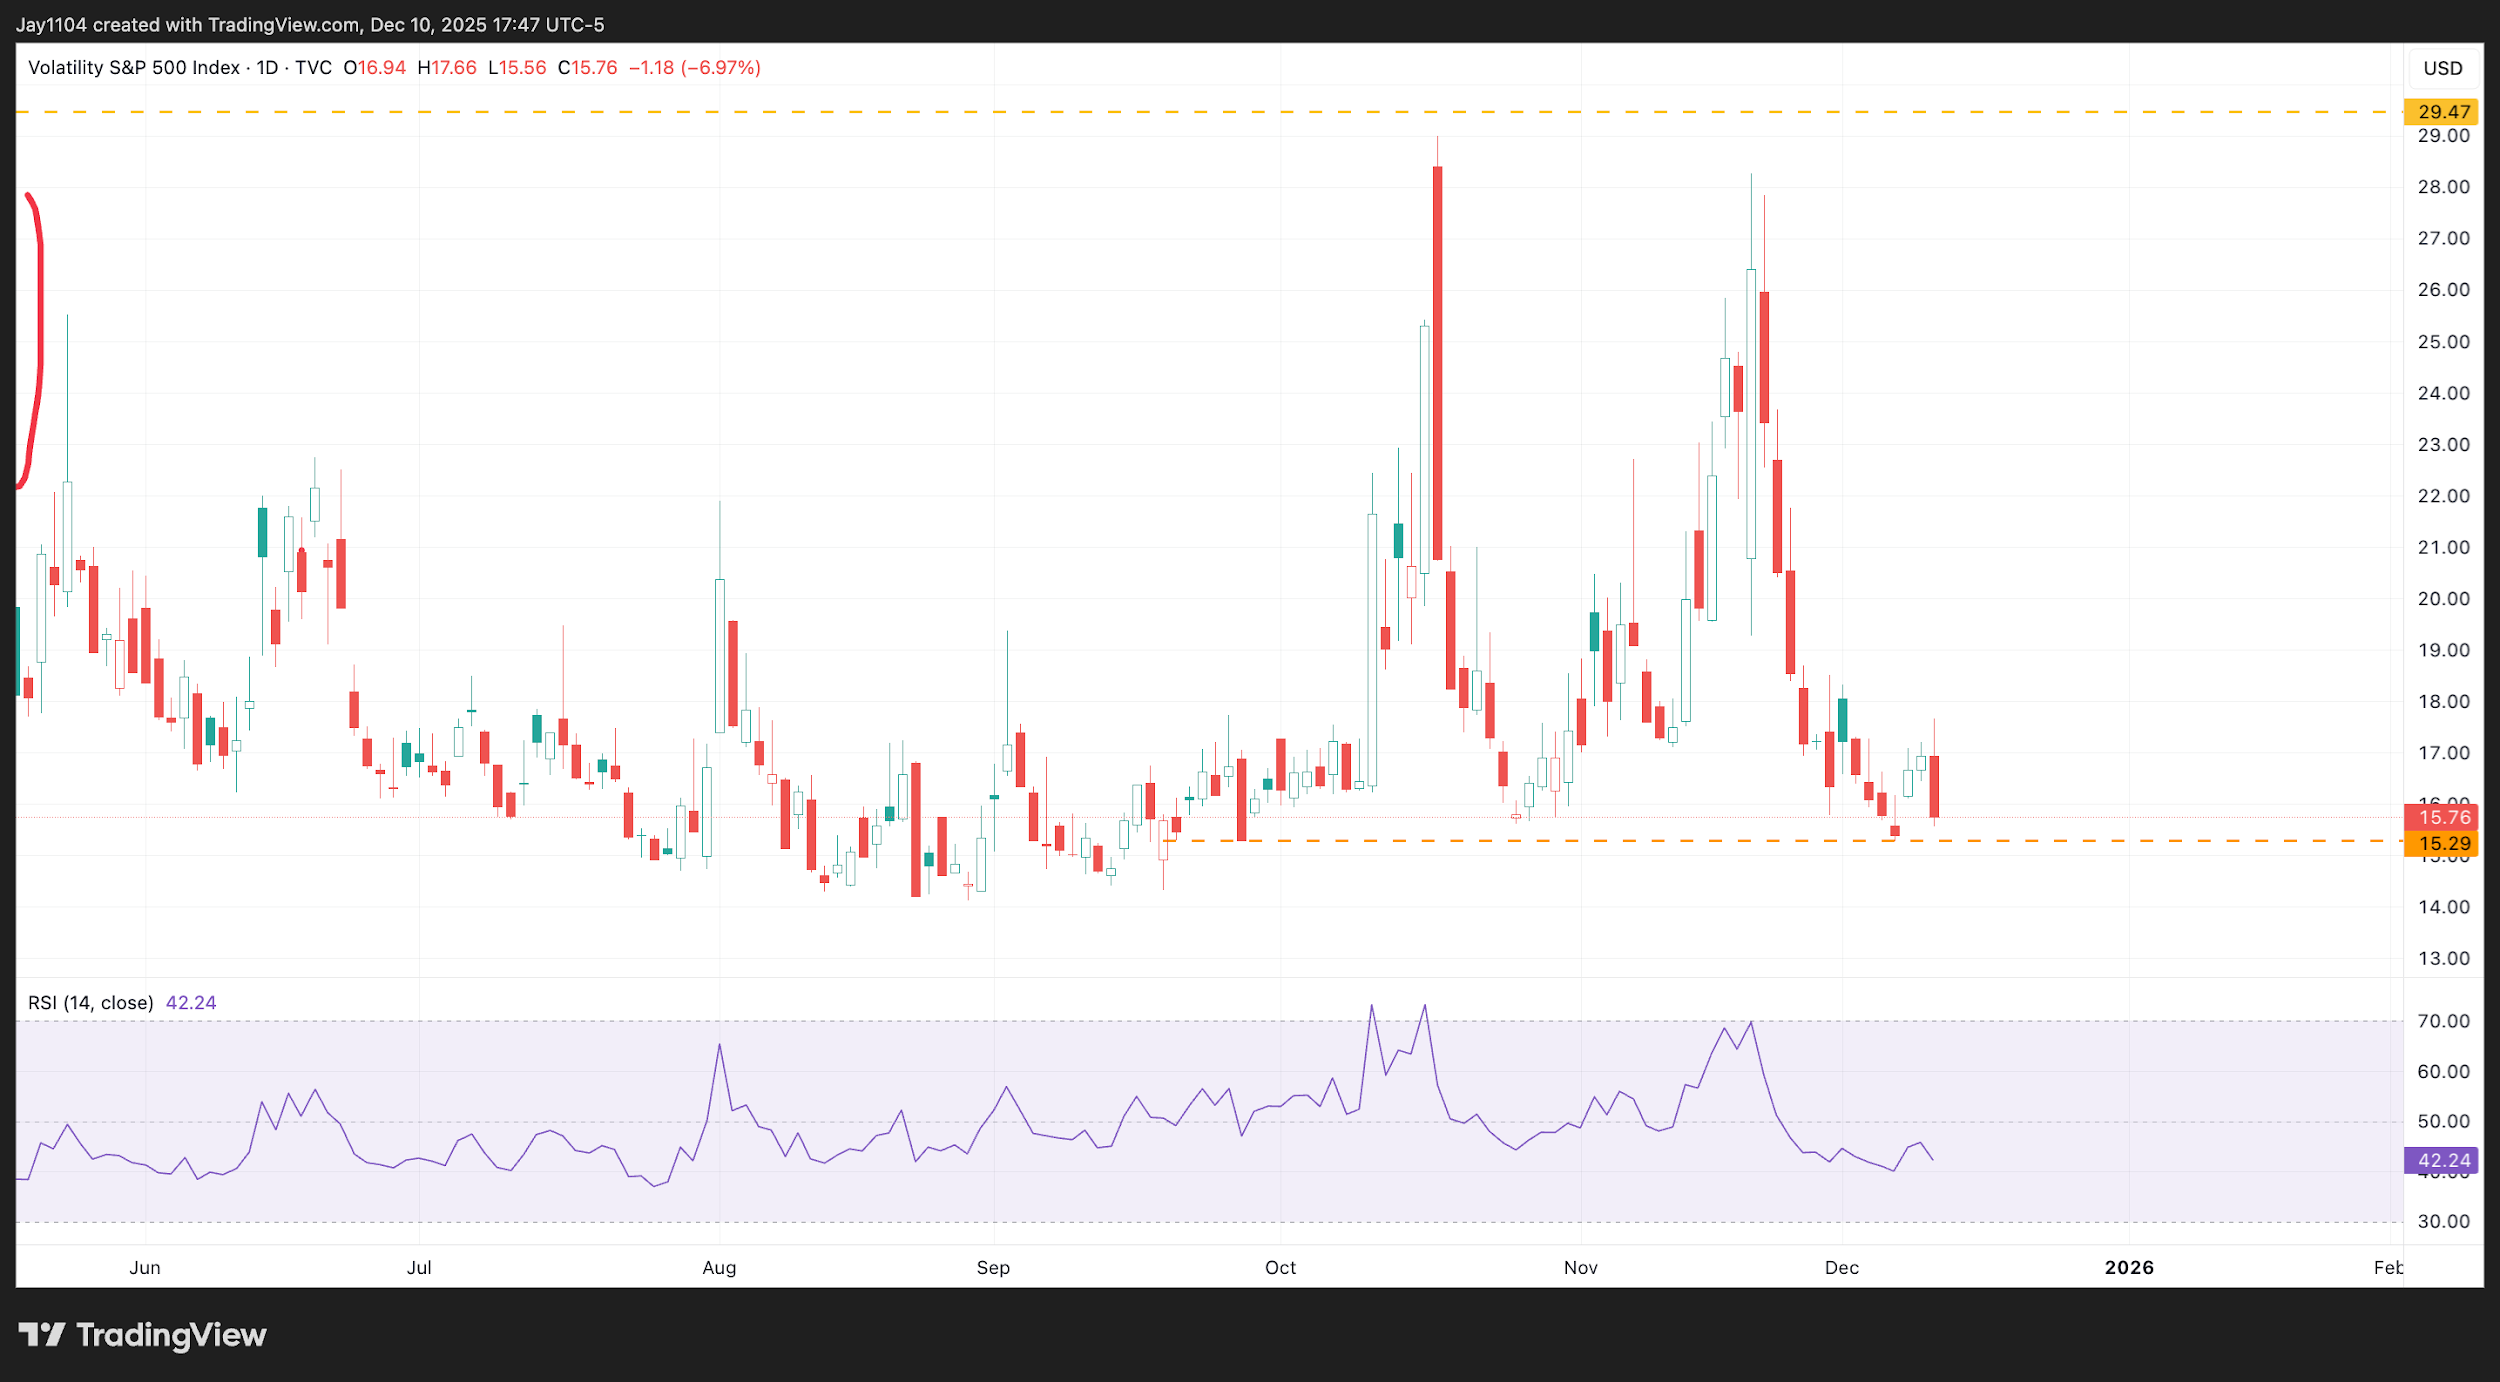Select the red hand-drawn curve
Viewport: 2500px width, 1382px height.
[41, 330]
